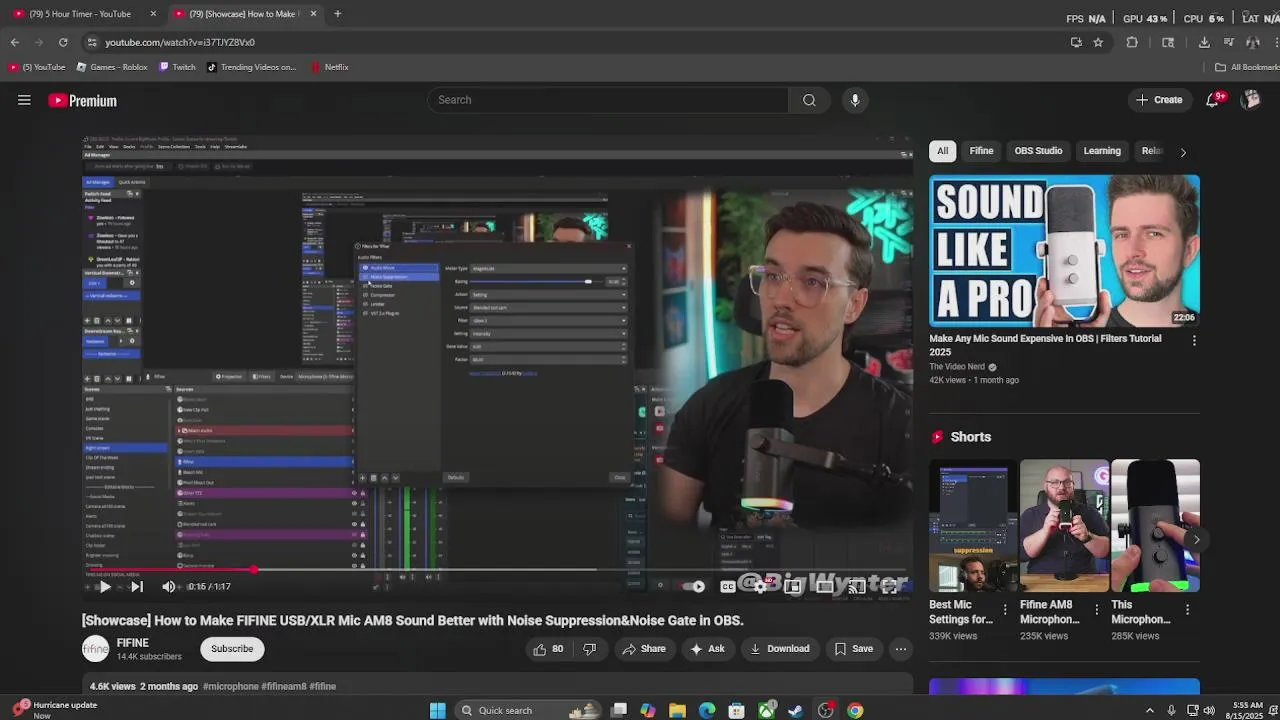1280x720 pixels.
Task: Dislike the video
Action: click(590, 649)
